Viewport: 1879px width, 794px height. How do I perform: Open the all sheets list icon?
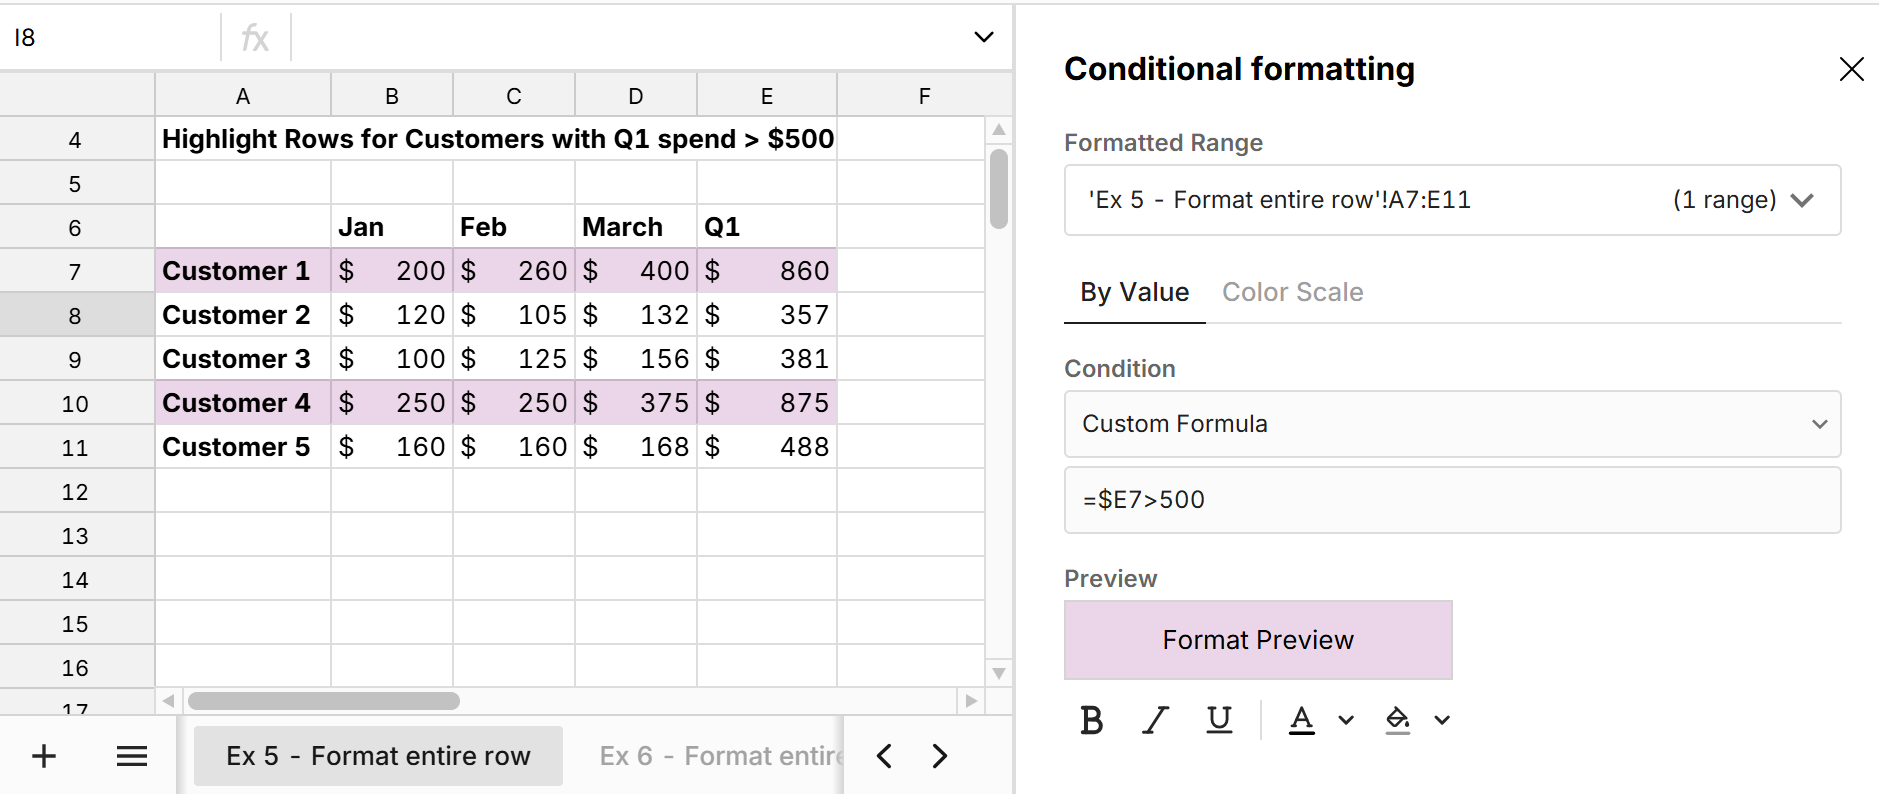point(132,756)
